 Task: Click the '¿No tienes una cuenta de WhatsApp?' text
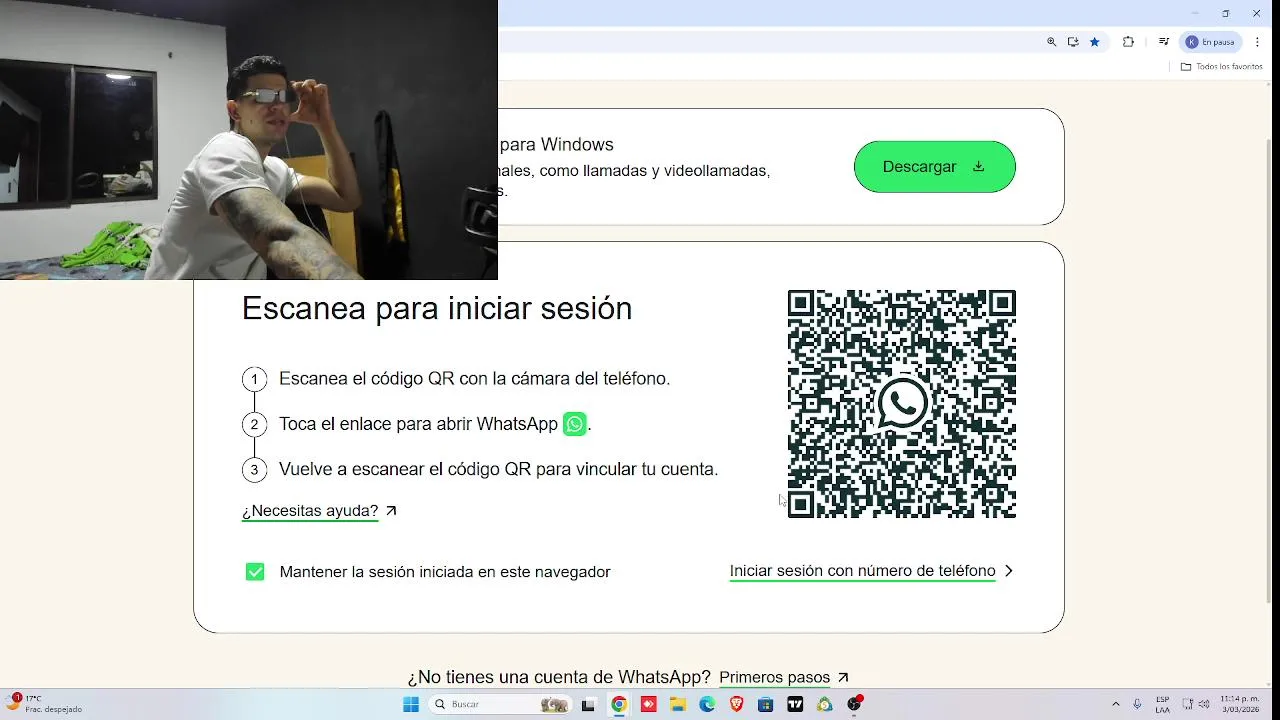click(559, 677)
